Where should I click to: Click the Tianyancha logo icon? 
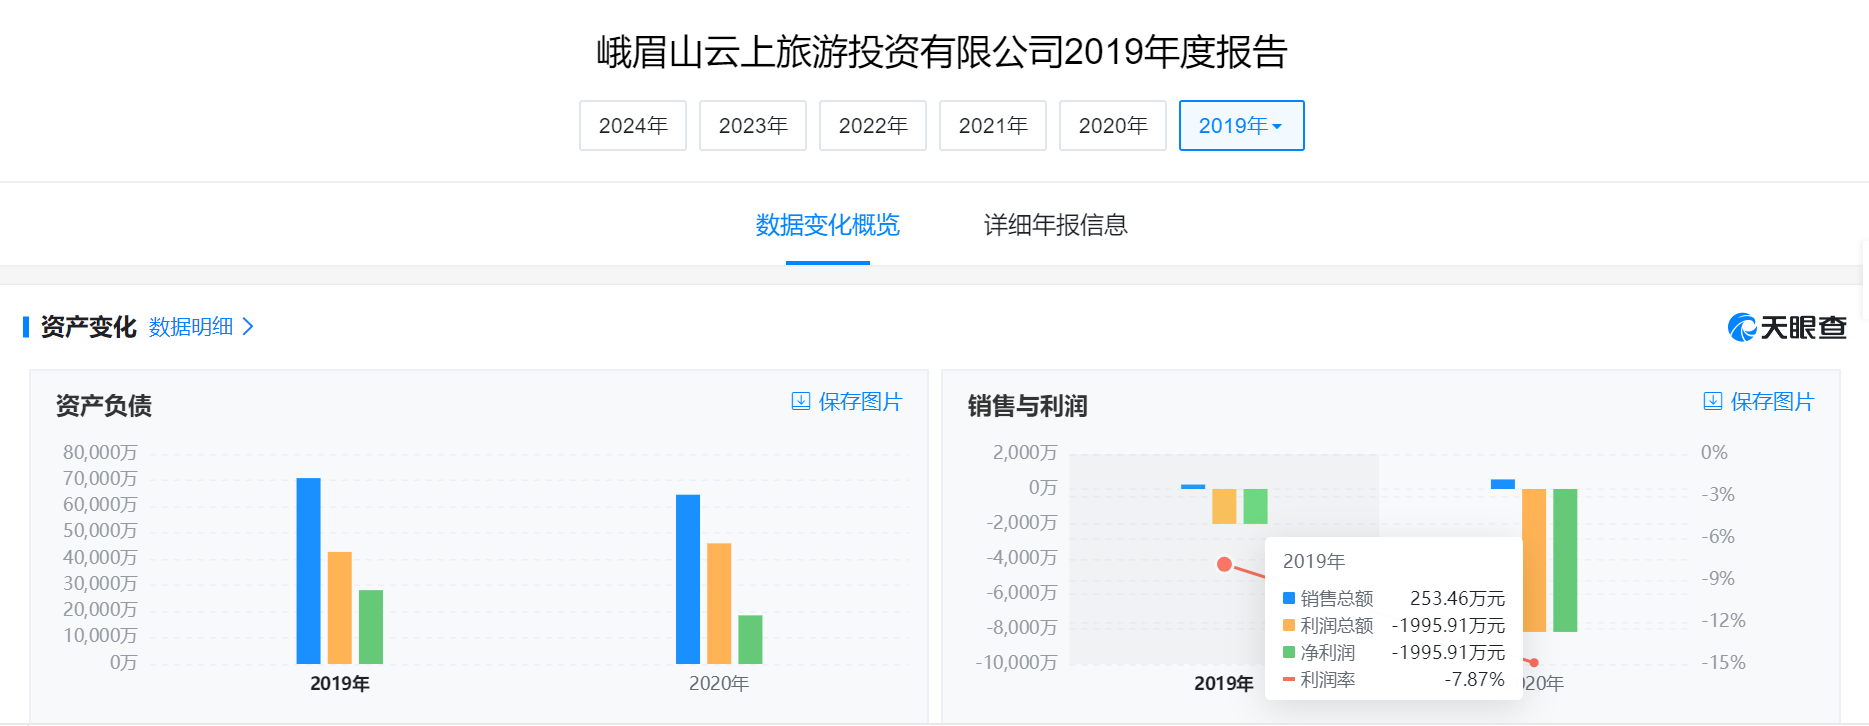click(x=1742, y=327)
